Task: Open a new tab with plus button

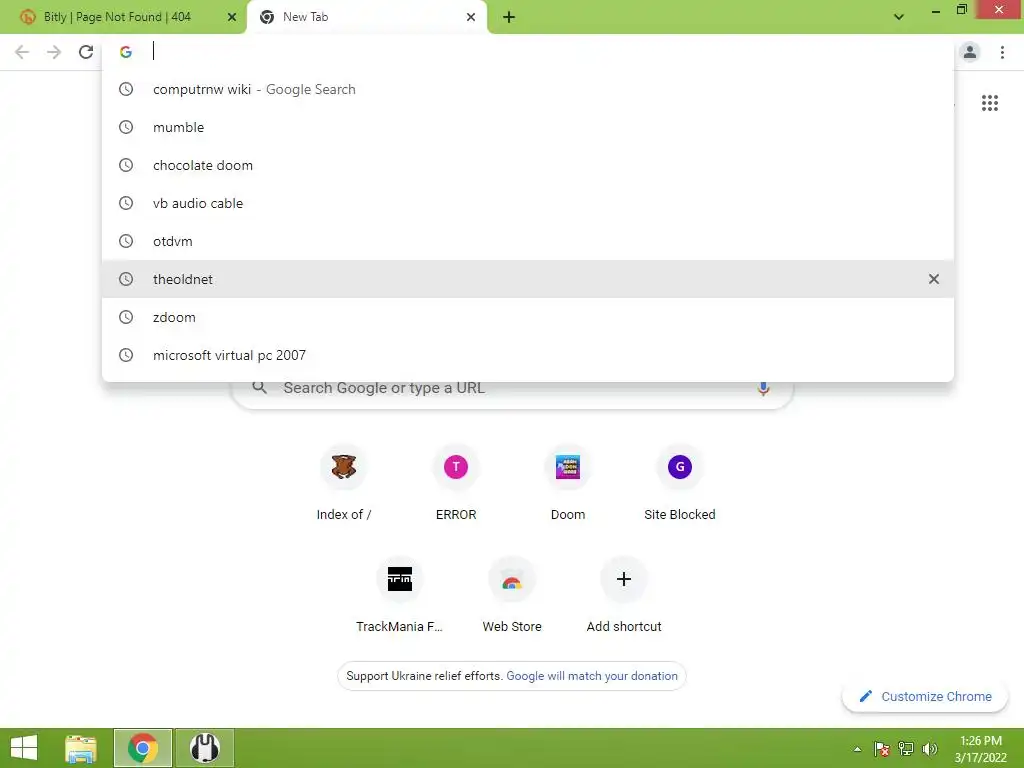Action: point(509,17)
